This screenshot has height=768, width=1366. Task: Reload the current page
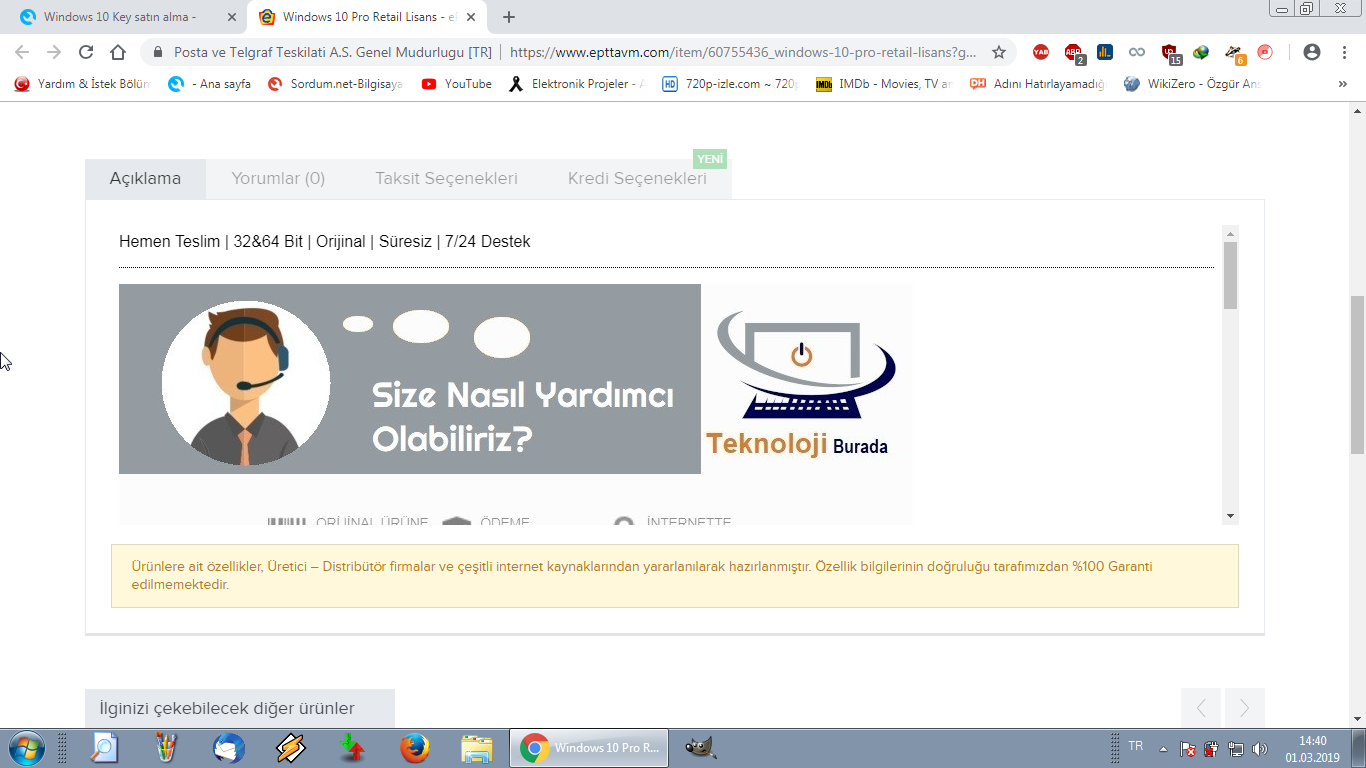click(86, 52)
